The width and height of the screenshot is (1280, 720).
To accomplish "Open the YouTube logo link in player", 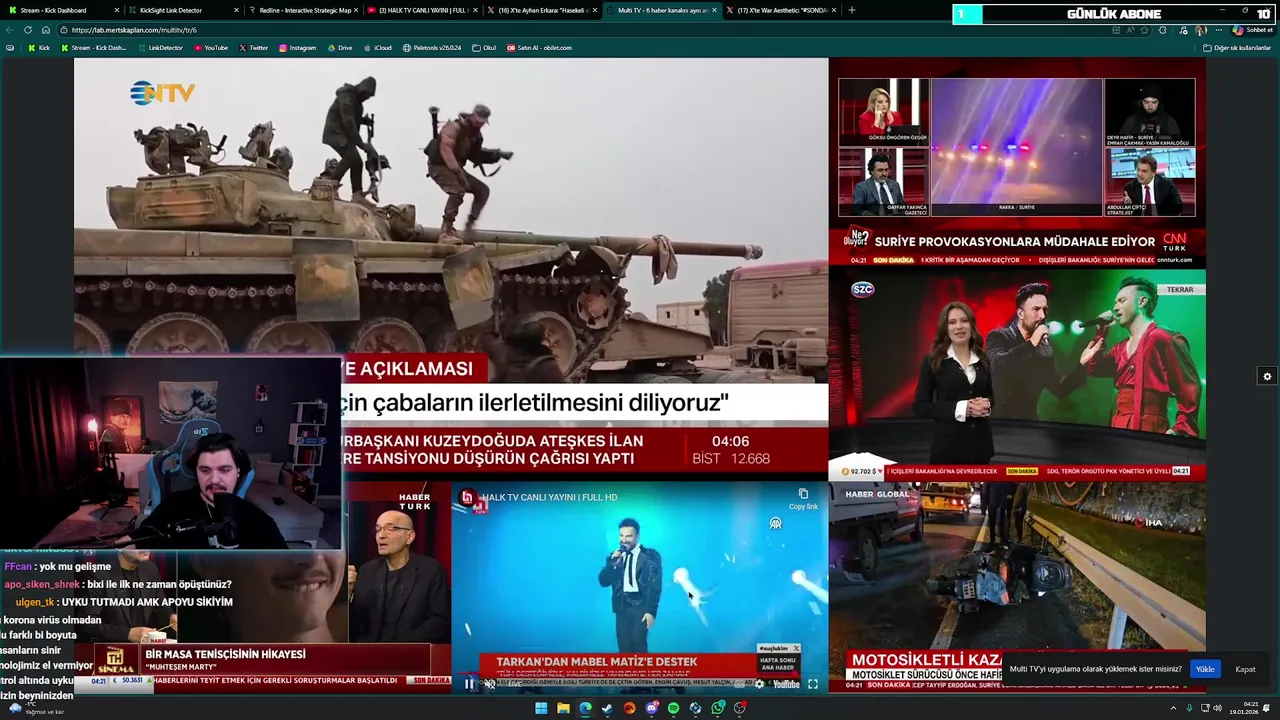I will pyautogui.click(x=786, y=684).
